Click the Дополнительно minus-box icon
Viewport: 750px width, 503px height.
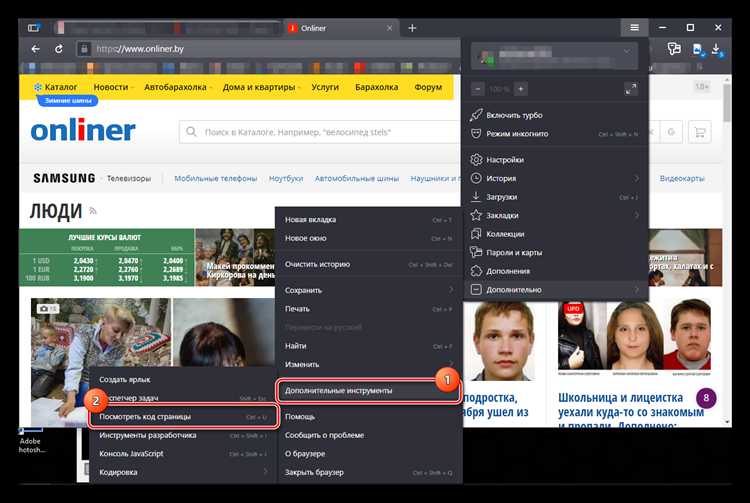[476, 290]
